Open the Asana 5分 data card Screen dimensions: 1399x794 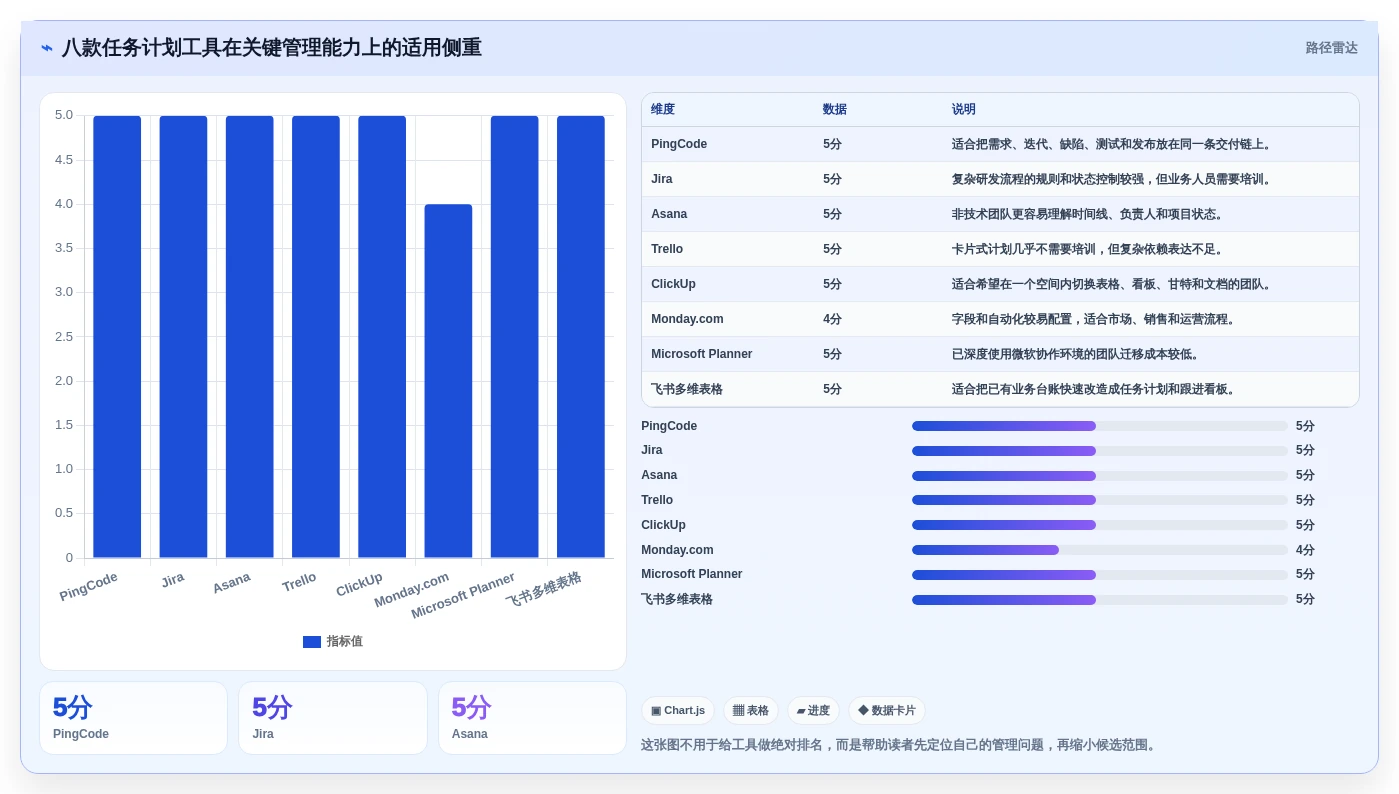[x=532, y=718]
